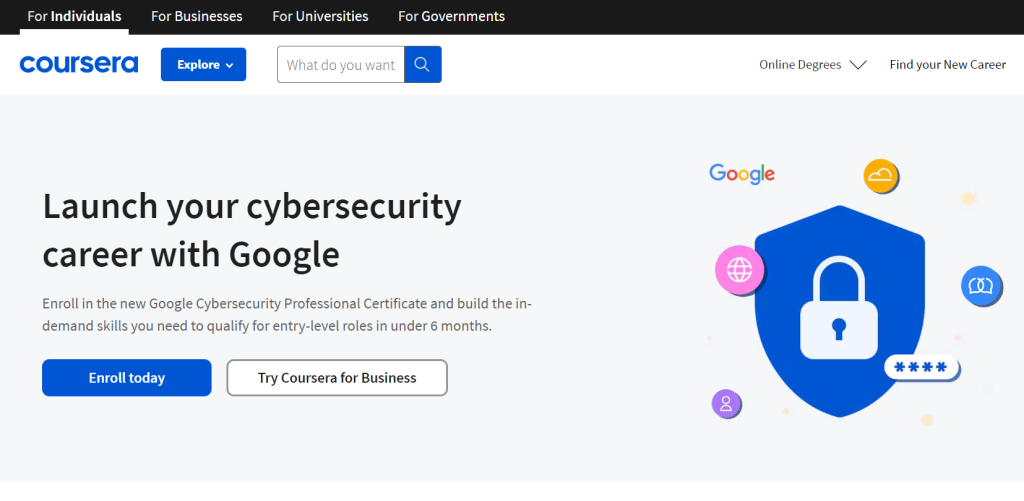1024x501 pixels.
Task: Expand the Online Degrees menu
Action: (800, 65)
